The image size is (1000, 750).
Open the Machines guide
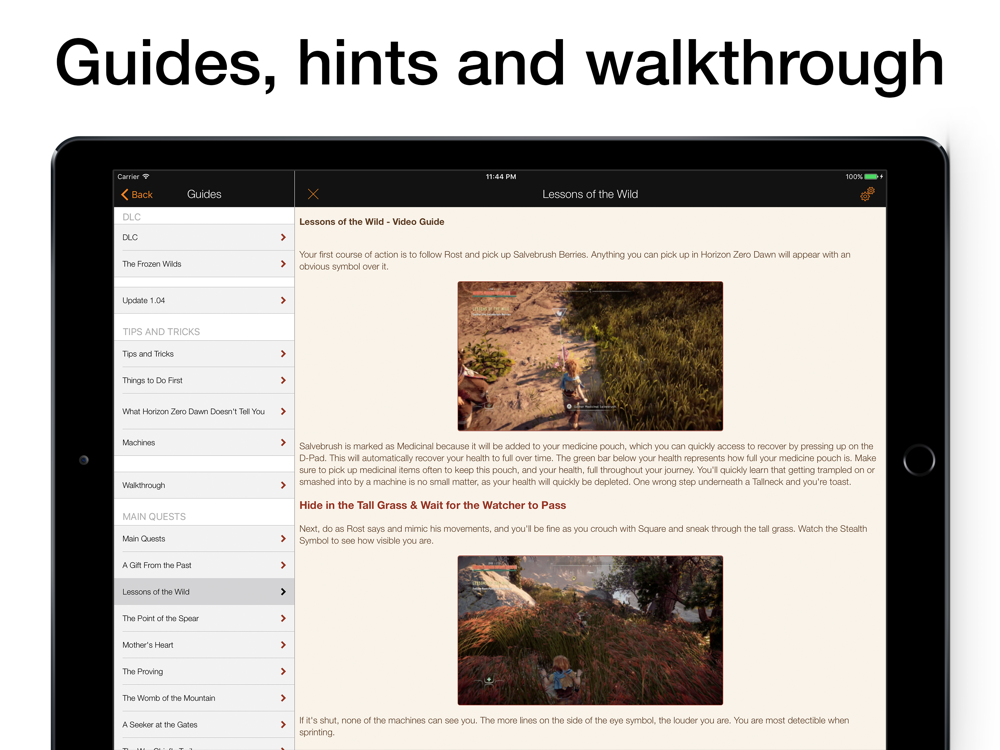coord(204,443)
